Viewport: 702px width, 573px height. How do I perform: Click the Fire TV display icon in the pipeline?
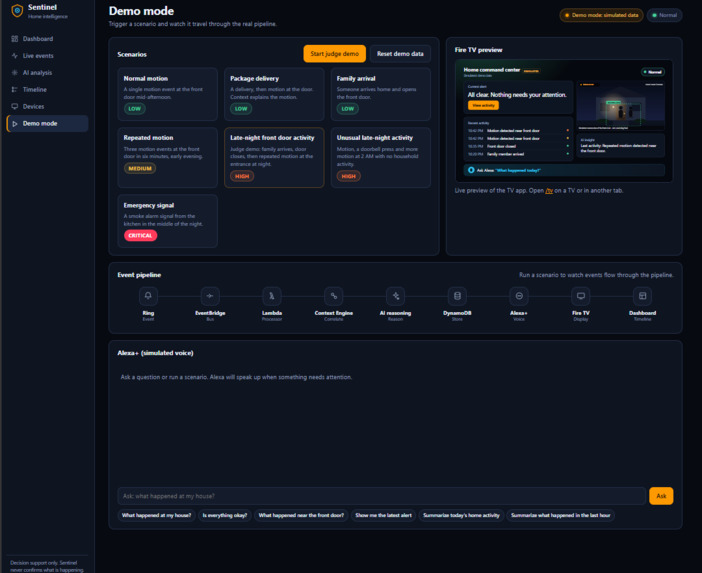[581, 296]
